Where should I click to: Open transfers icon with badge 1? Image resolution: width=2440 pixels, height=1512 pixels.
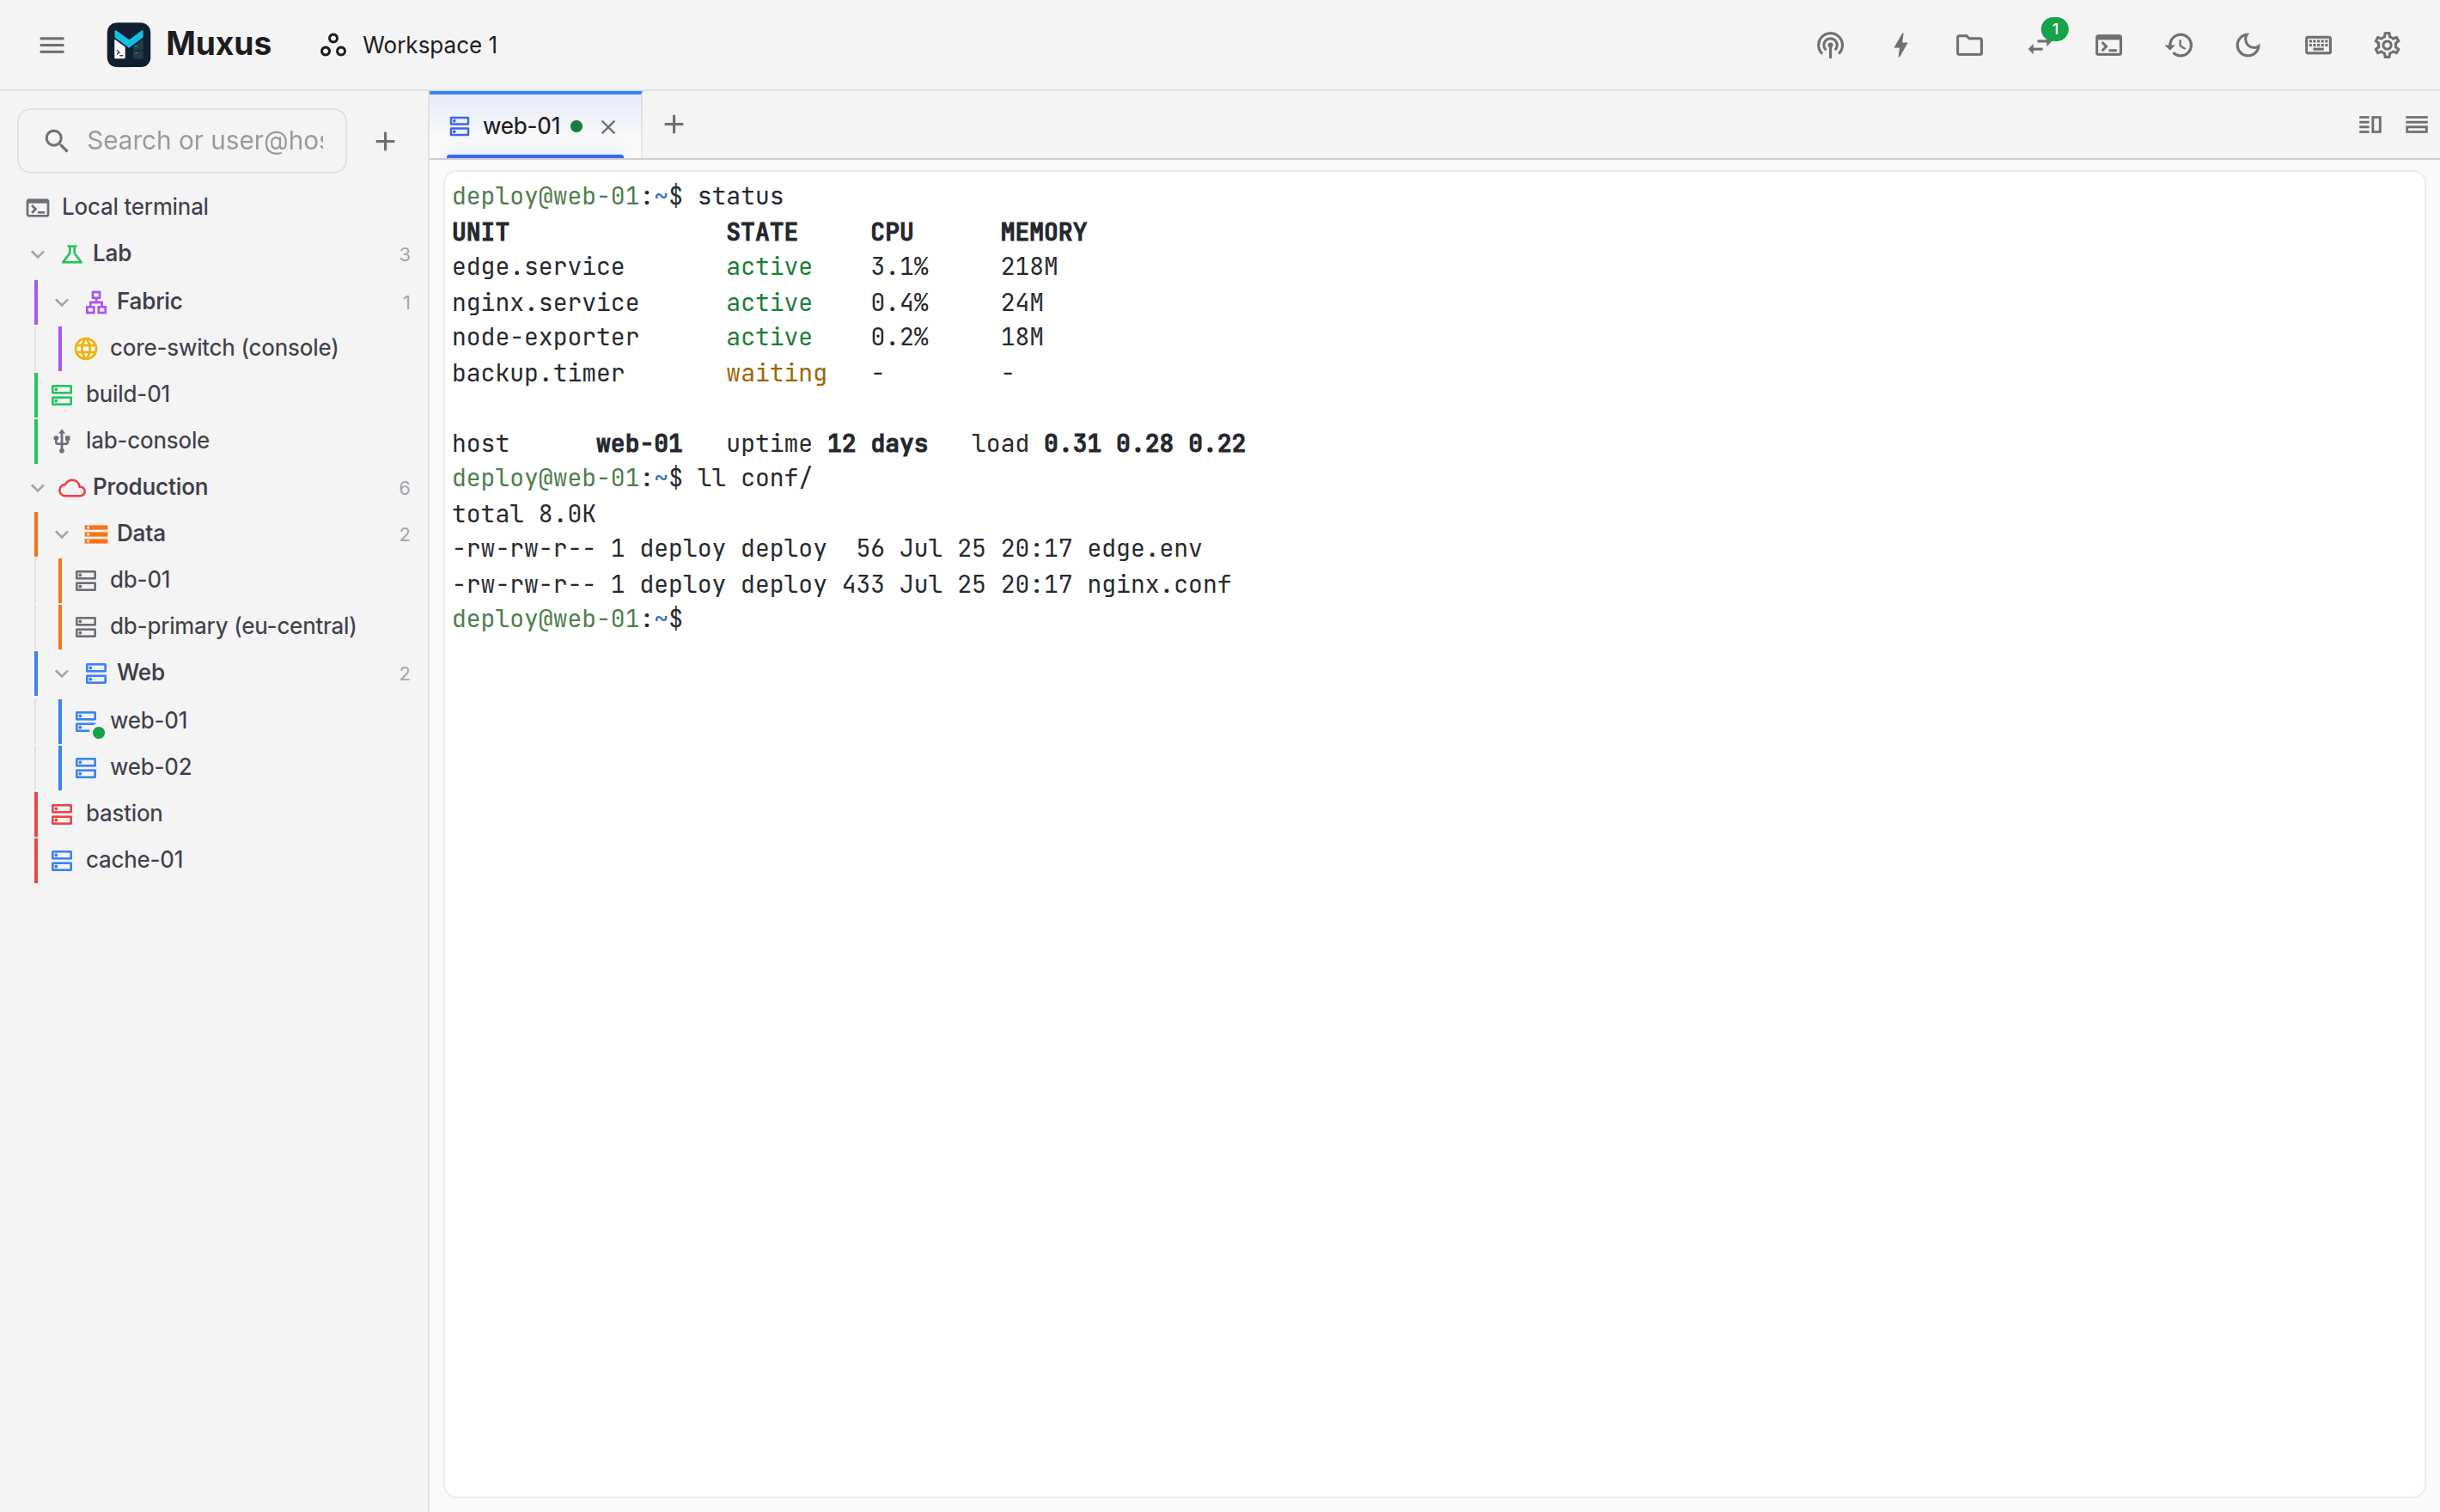[2040, 45]
